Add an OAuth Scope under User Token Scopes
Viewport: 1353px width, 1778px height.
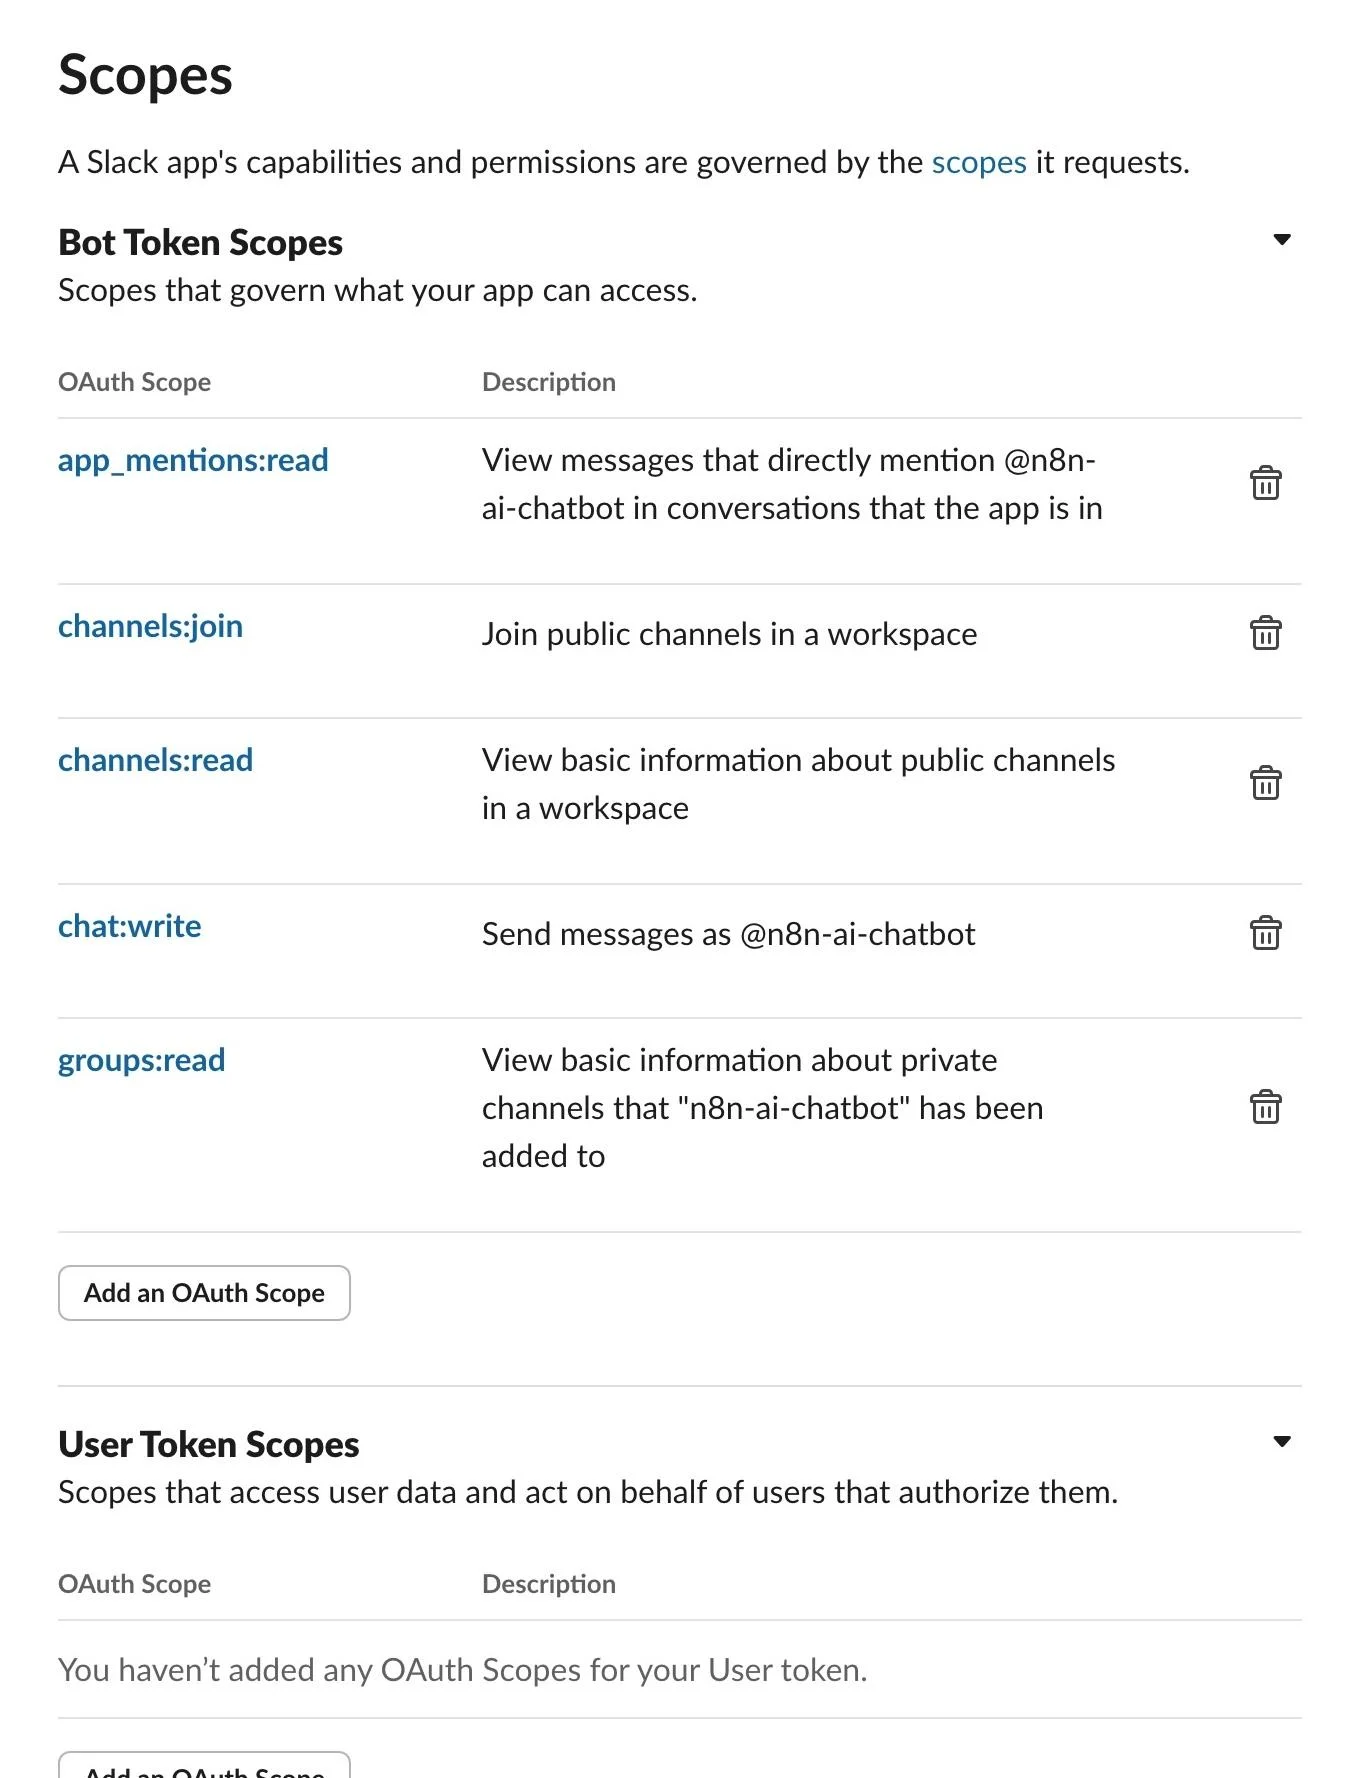(204, 1766)
